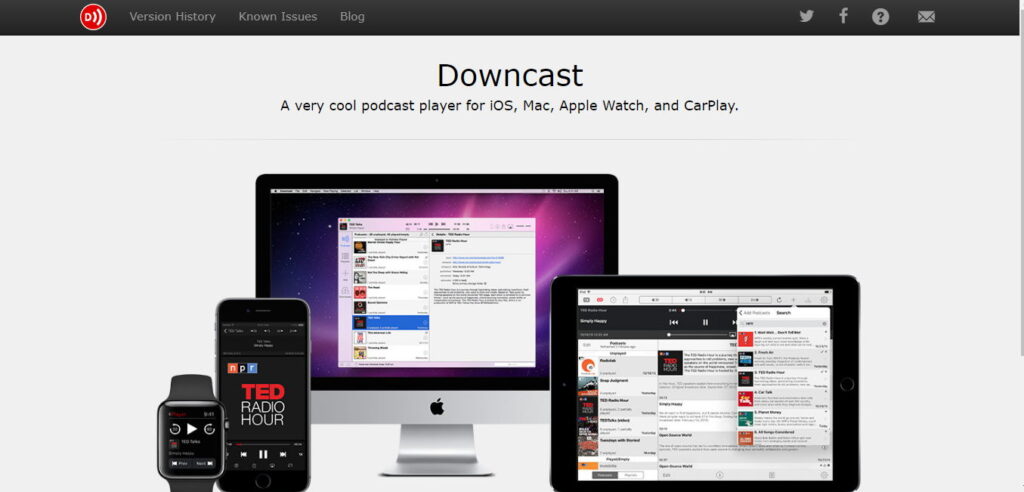Open the Facebook icon link
The height and width of the screenshot is (492, 1024).
coord(843,16)
